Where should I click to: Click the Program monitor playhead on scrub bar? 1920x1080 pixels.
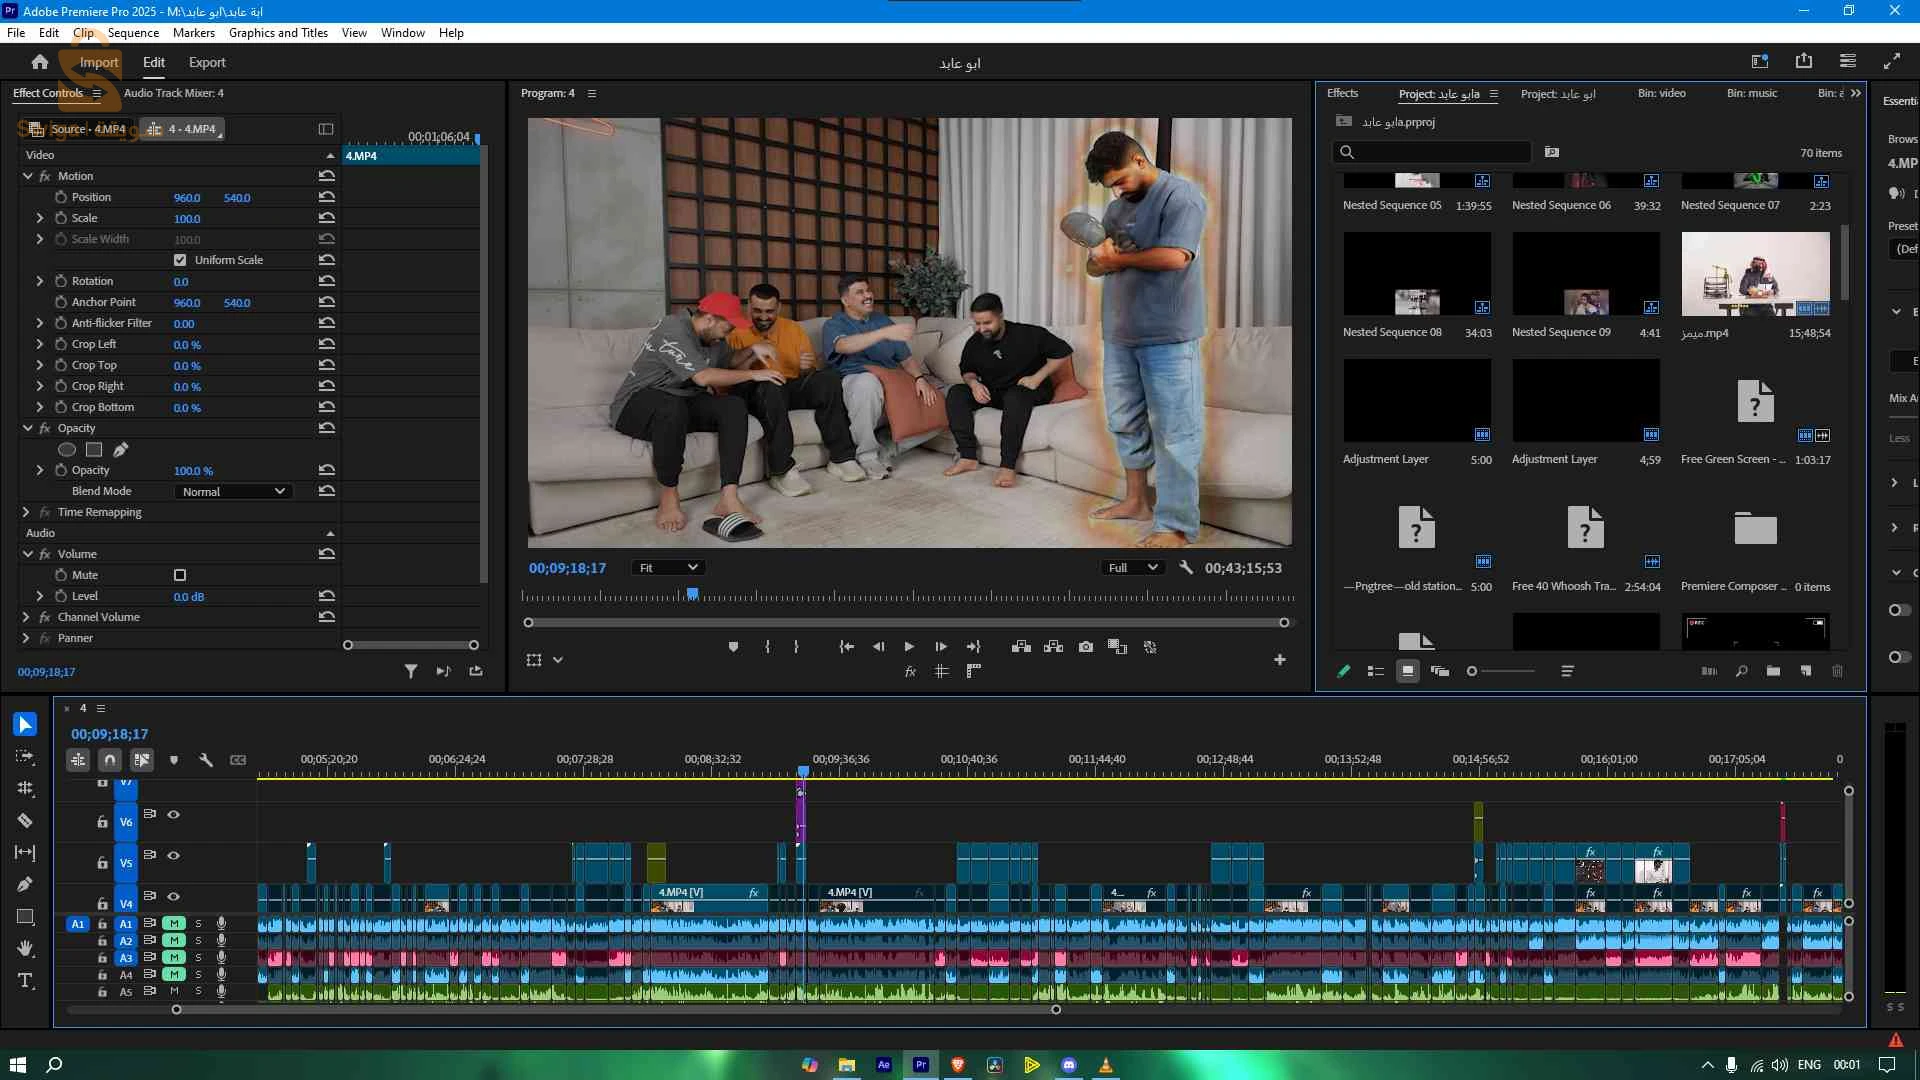[692, 594]
